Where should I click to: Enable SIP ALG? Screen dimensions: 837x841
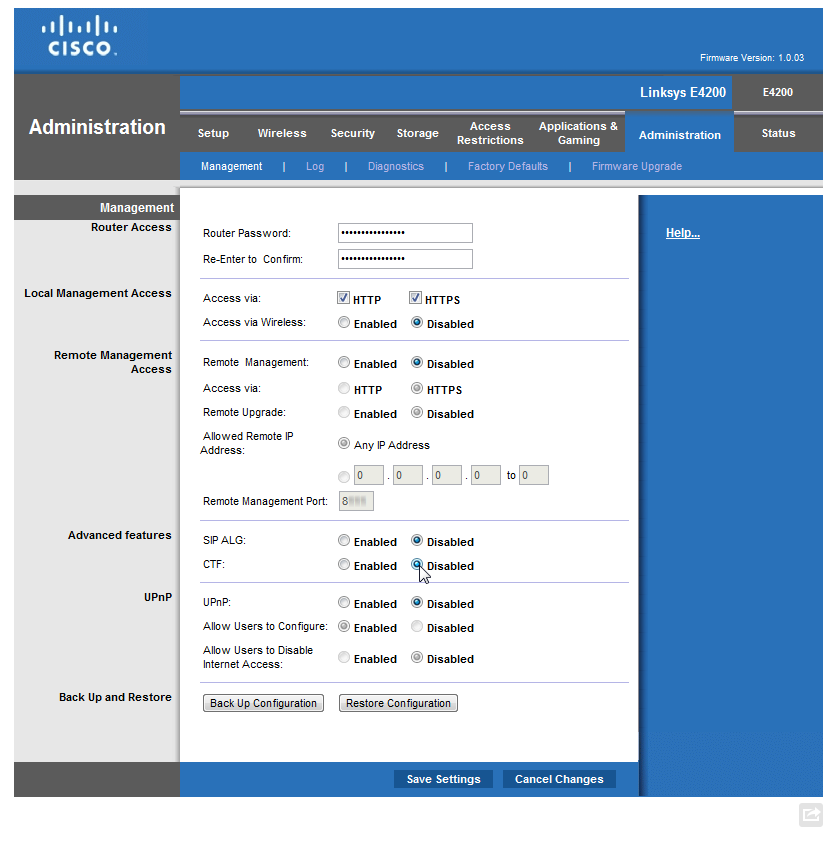[344, 541]
